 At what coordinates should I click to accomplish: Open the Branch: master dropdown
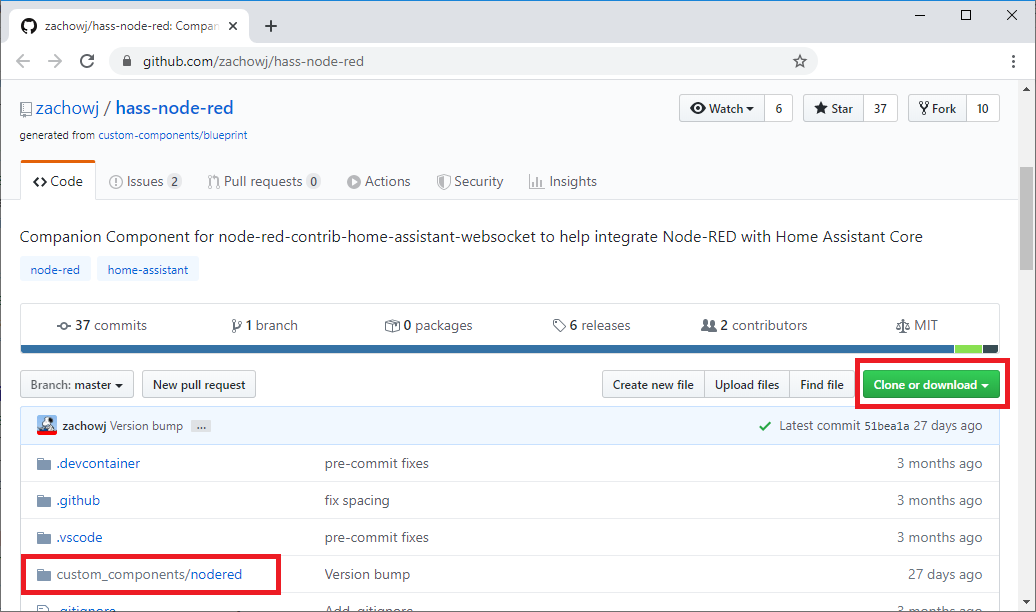77,385
